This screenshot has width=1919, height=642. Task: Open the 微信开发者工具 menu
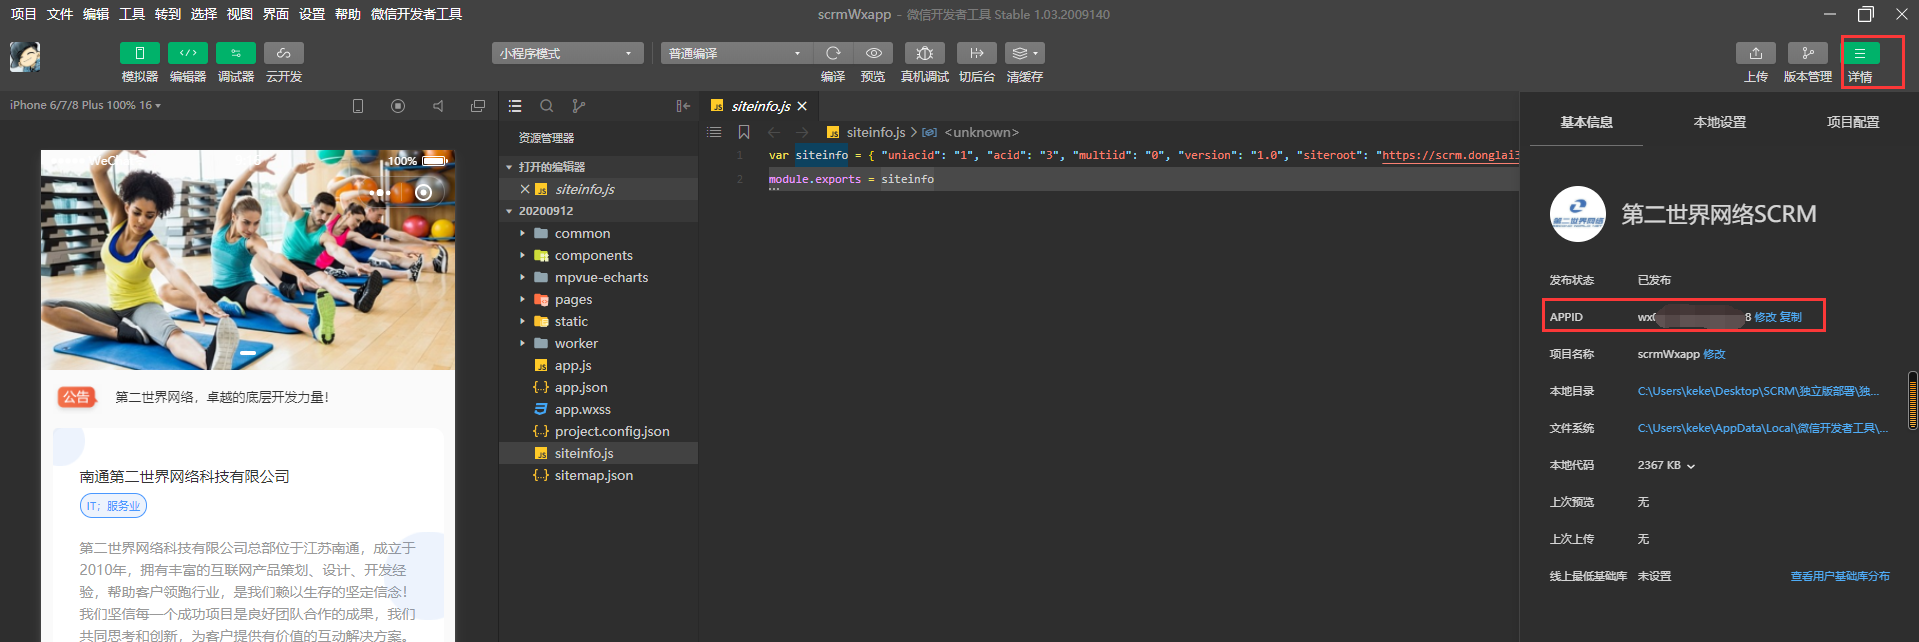[416, 14]
